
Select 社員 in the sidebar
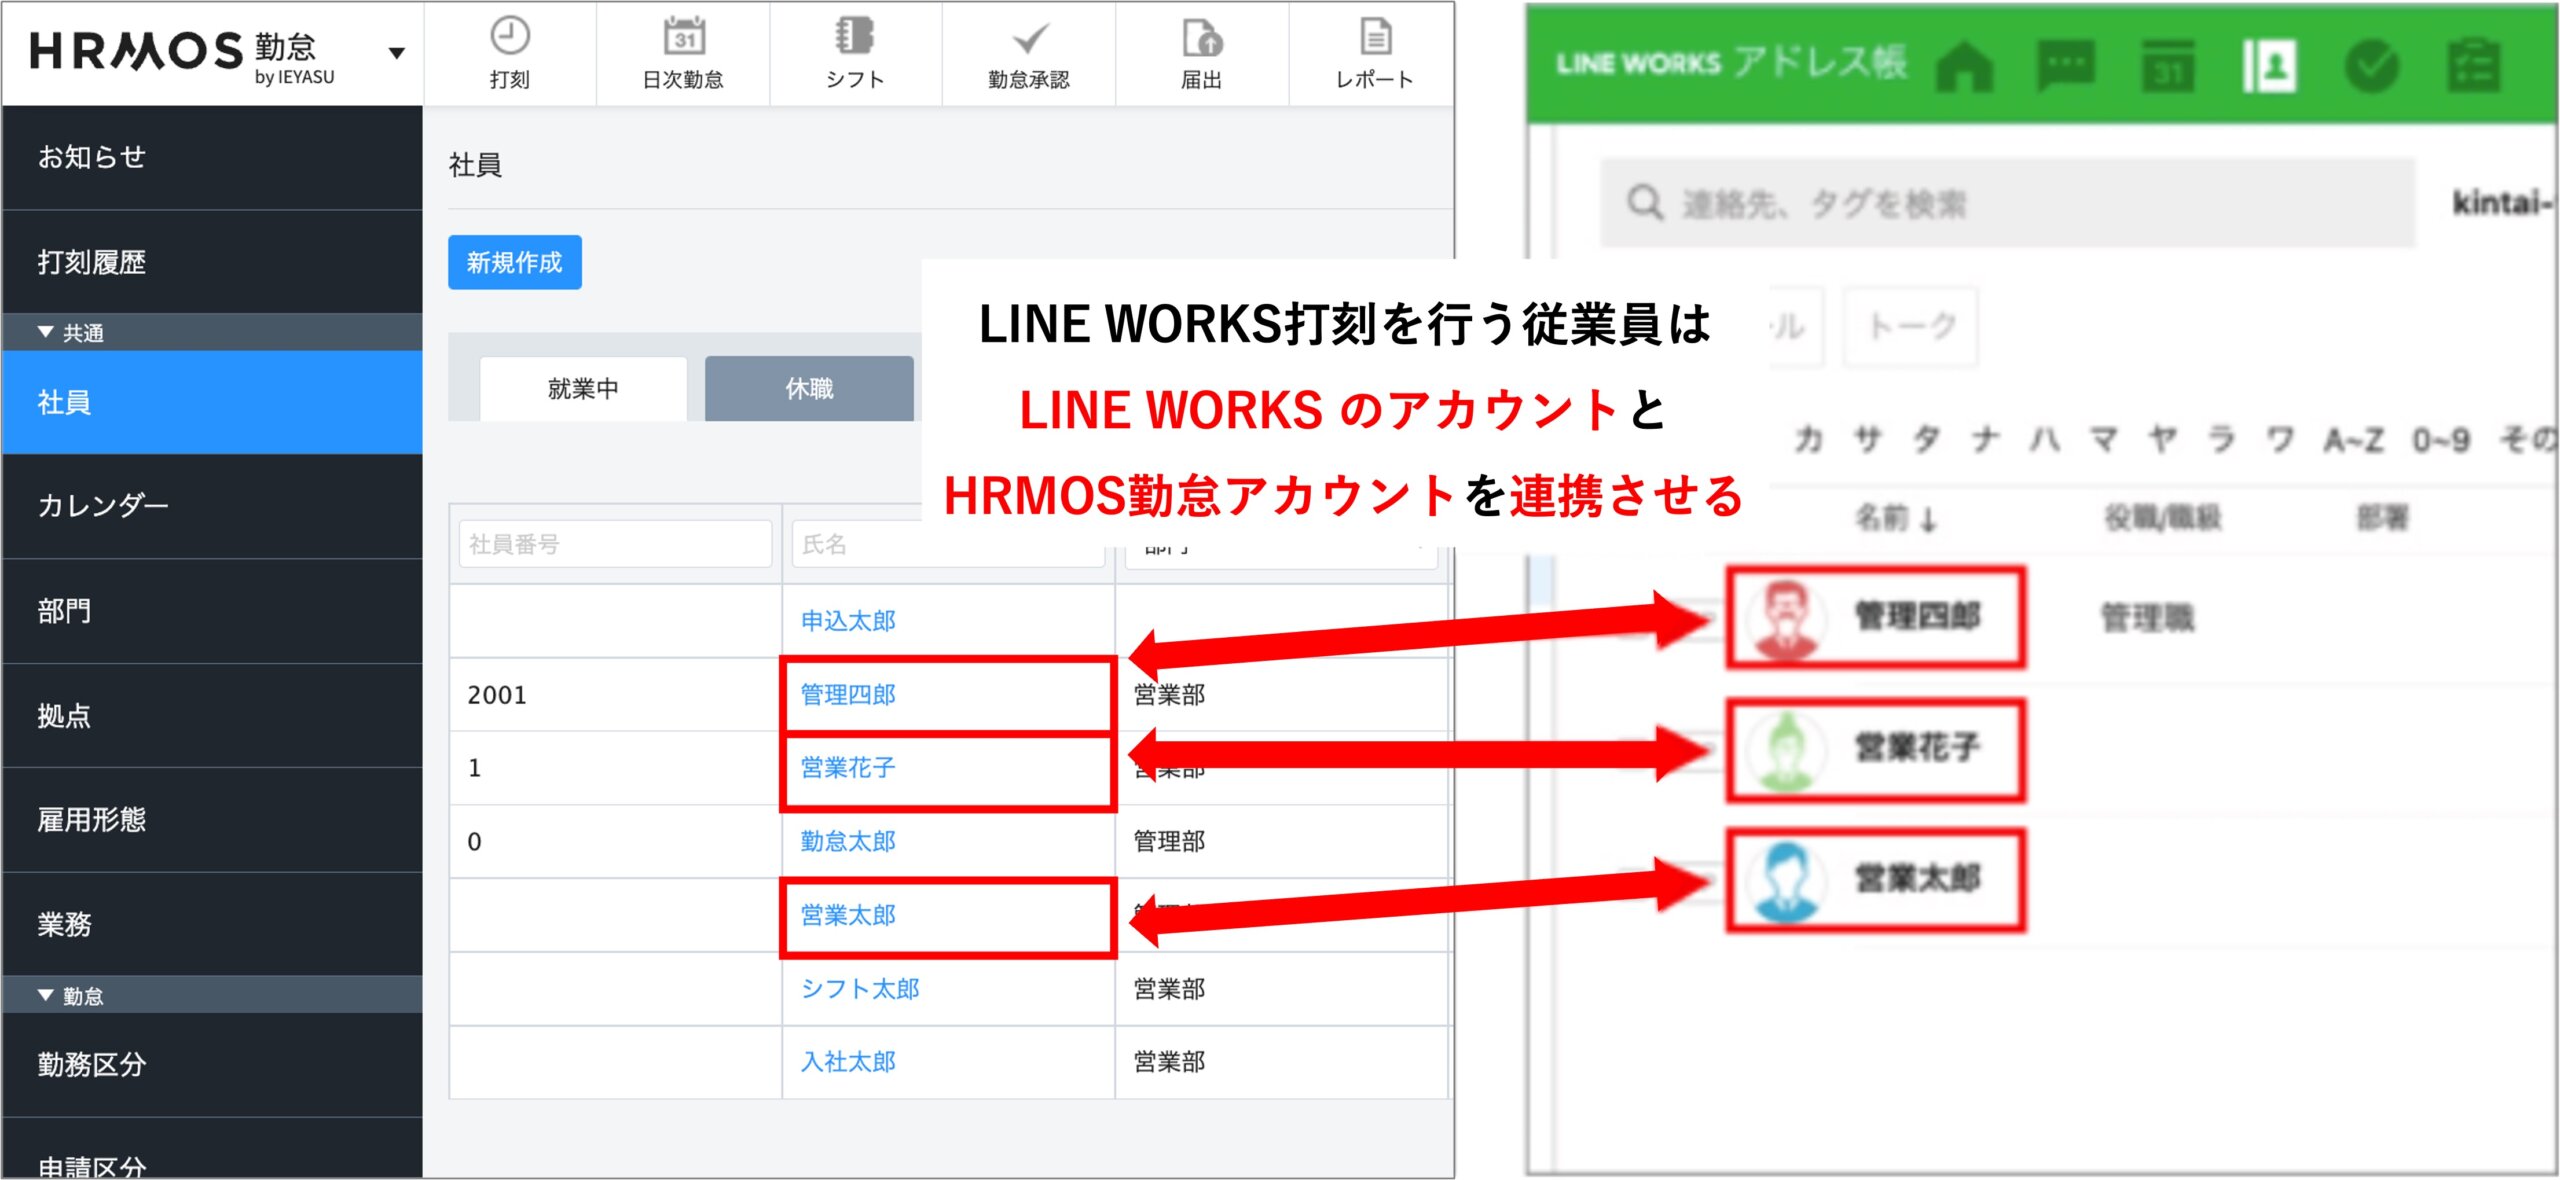tap(212, 402)
